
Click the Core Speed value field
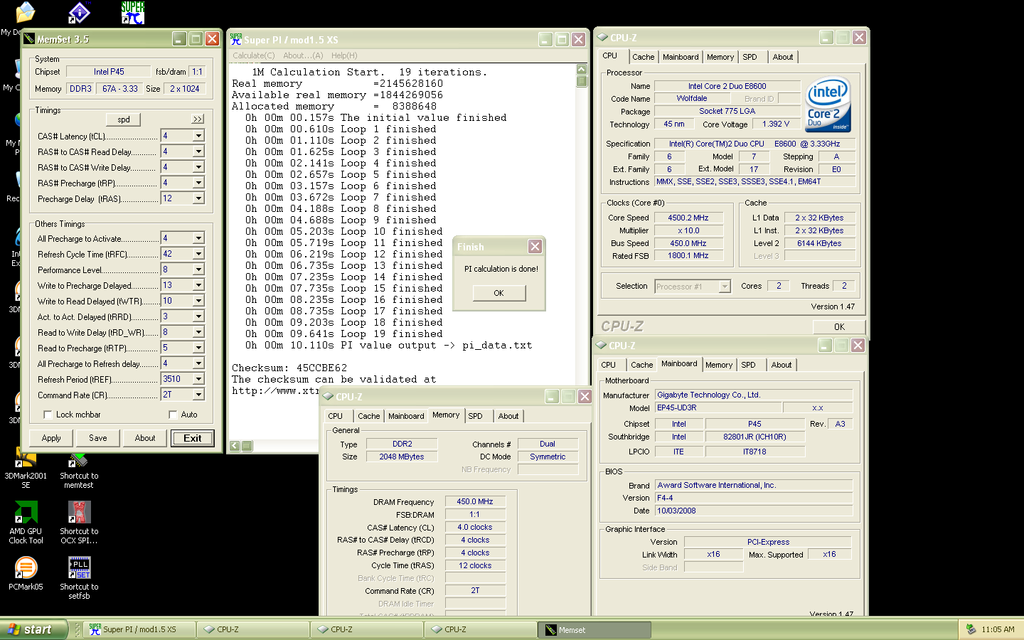pos(688,218)
